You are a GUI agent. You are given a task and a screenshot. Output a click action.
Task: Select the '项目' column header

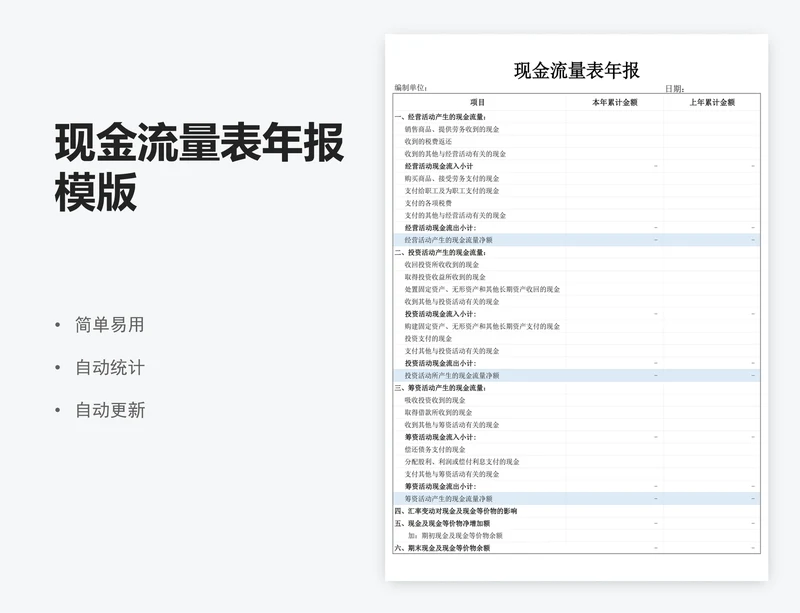[x=478, y=102]
